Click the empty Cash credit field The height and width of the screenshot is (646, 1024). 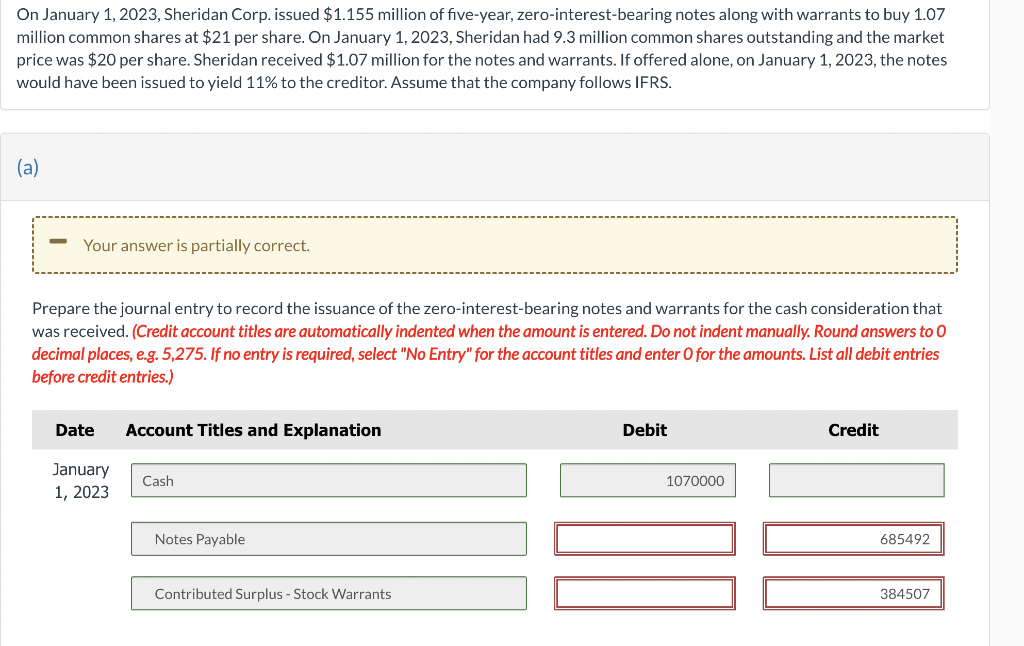(x=855, y=480)
